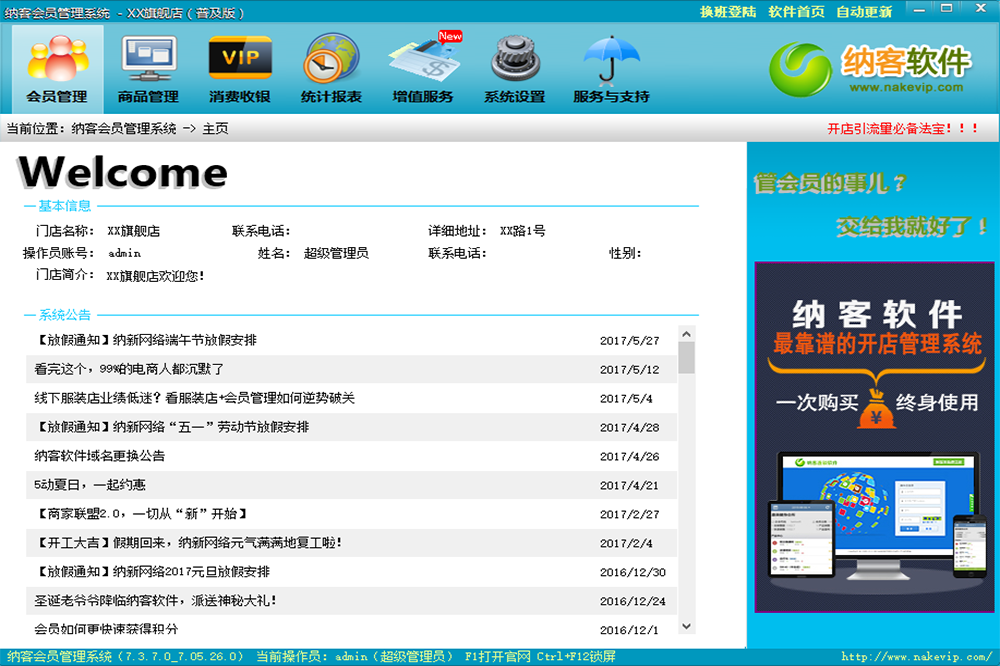Click operator account value admin
The image size is (1000, 666).
pyautogui.click(x=124, y=253)
